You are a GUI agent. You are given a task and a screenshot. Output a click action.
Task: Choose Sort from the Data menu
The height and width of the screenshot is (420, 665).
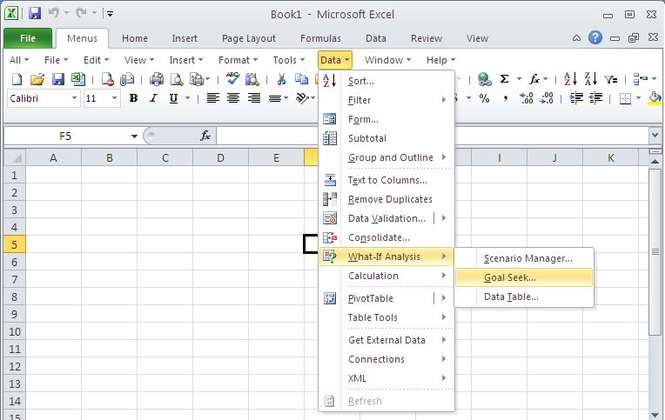386,81
